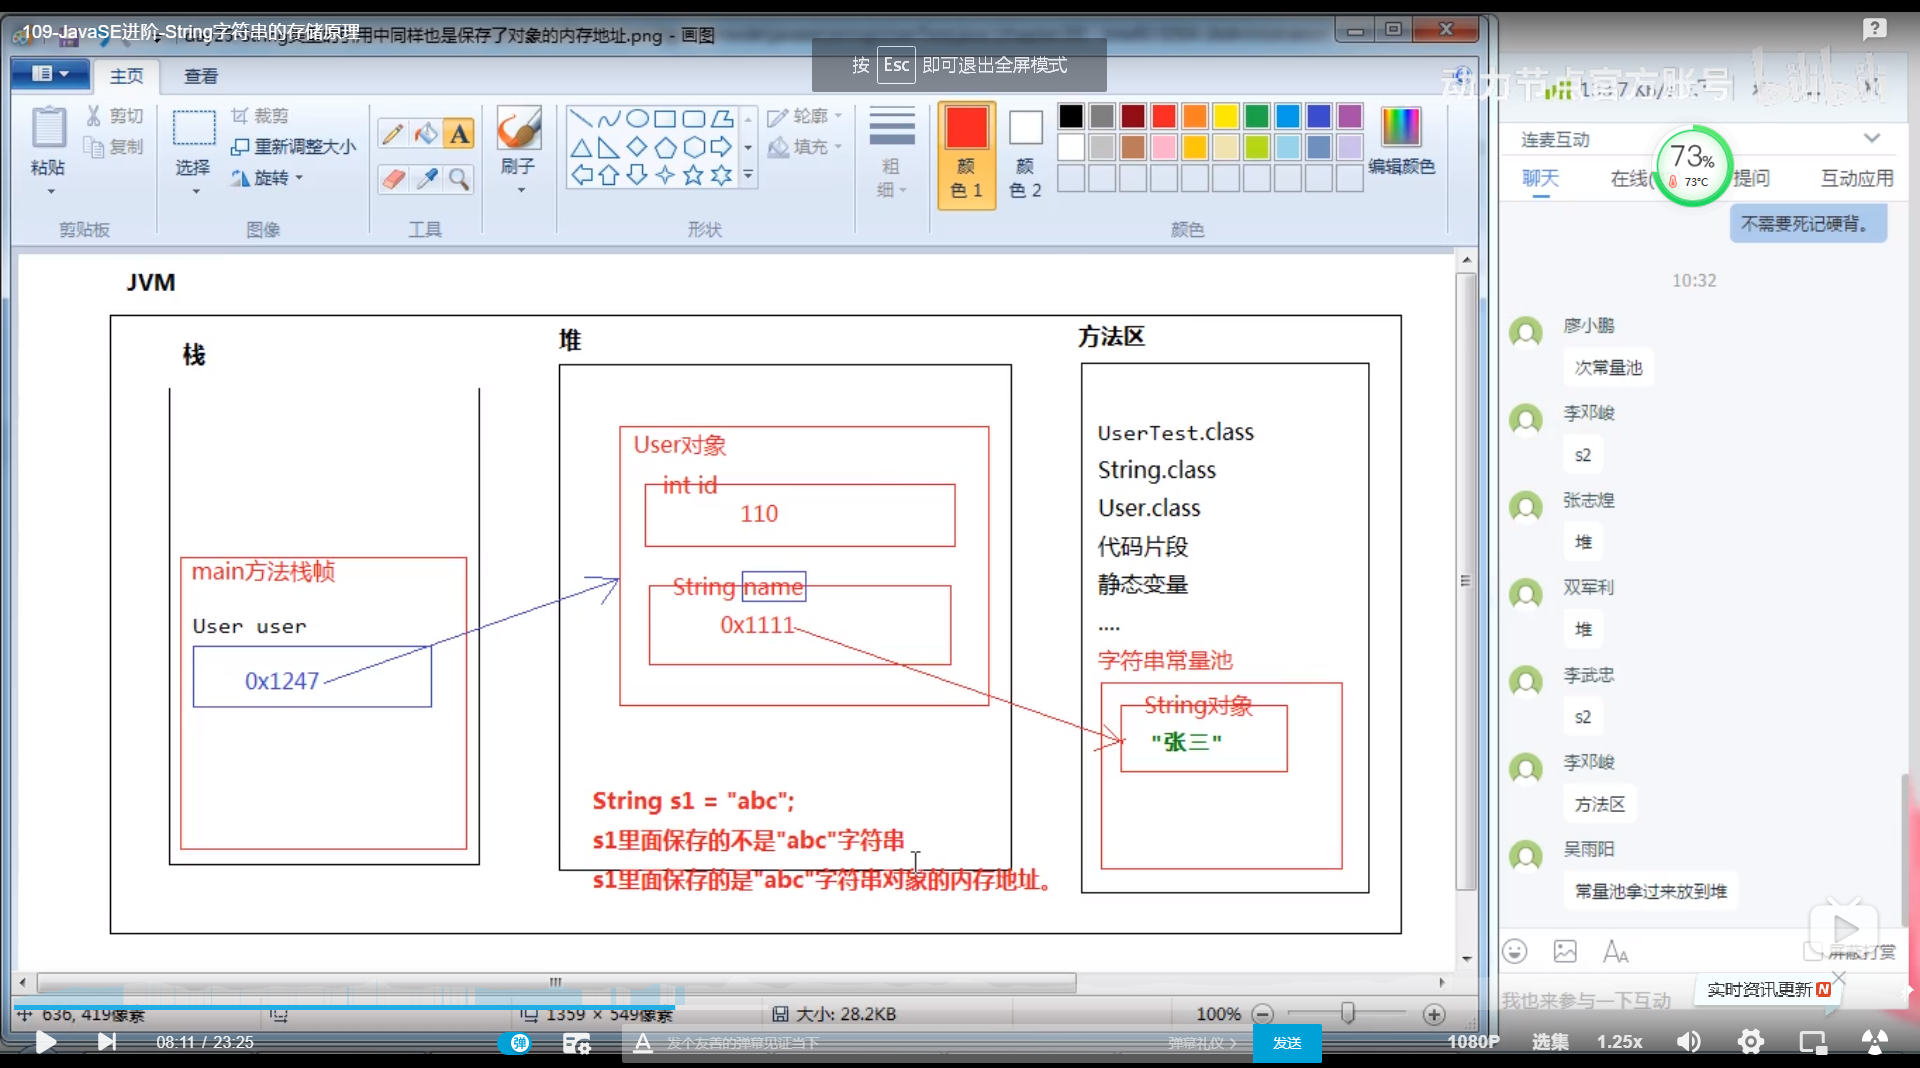
Task: Open the 轮廓 outline dropdown
Action: pyautogui.click(x=805, y=116)
